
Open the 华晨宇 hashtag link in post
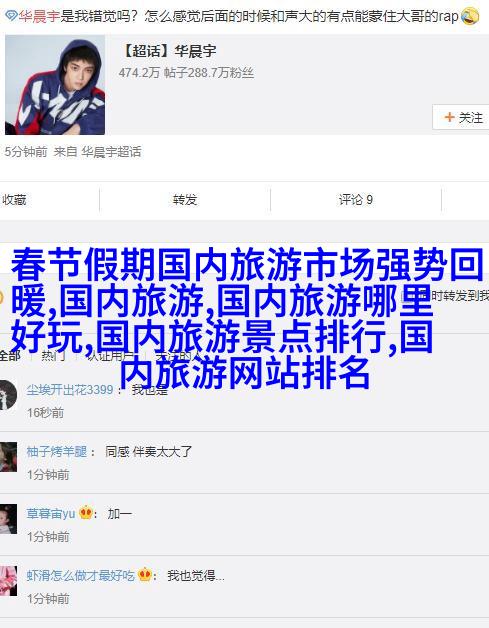pos(39,16)
